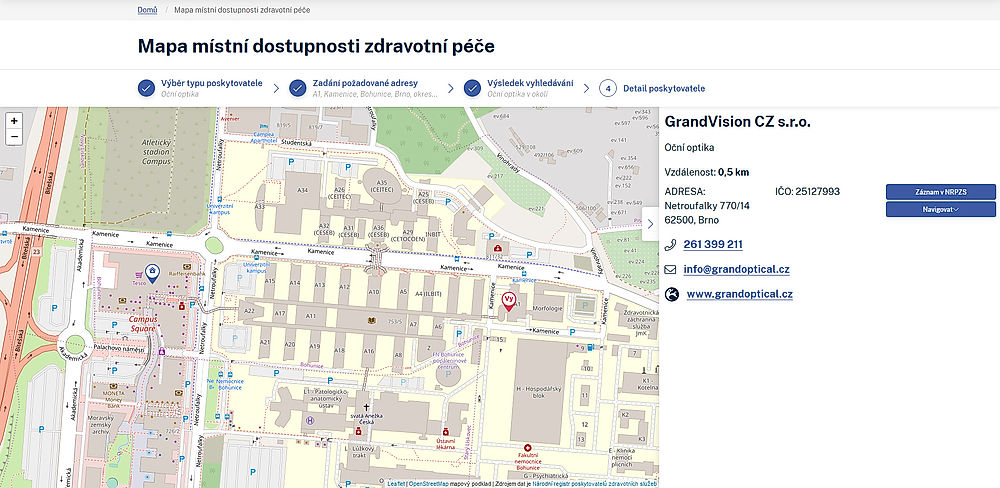Viewport: 1000px width, 488px height.
Task: Zoom in on the map
Action: [14, 120]
